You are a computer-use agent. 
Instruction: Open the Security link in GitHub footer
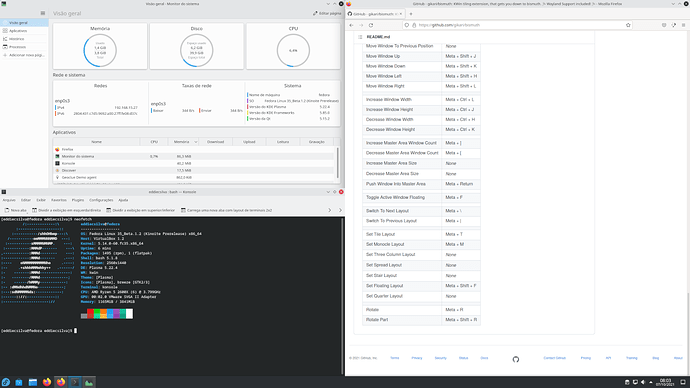tap(440, 358)
